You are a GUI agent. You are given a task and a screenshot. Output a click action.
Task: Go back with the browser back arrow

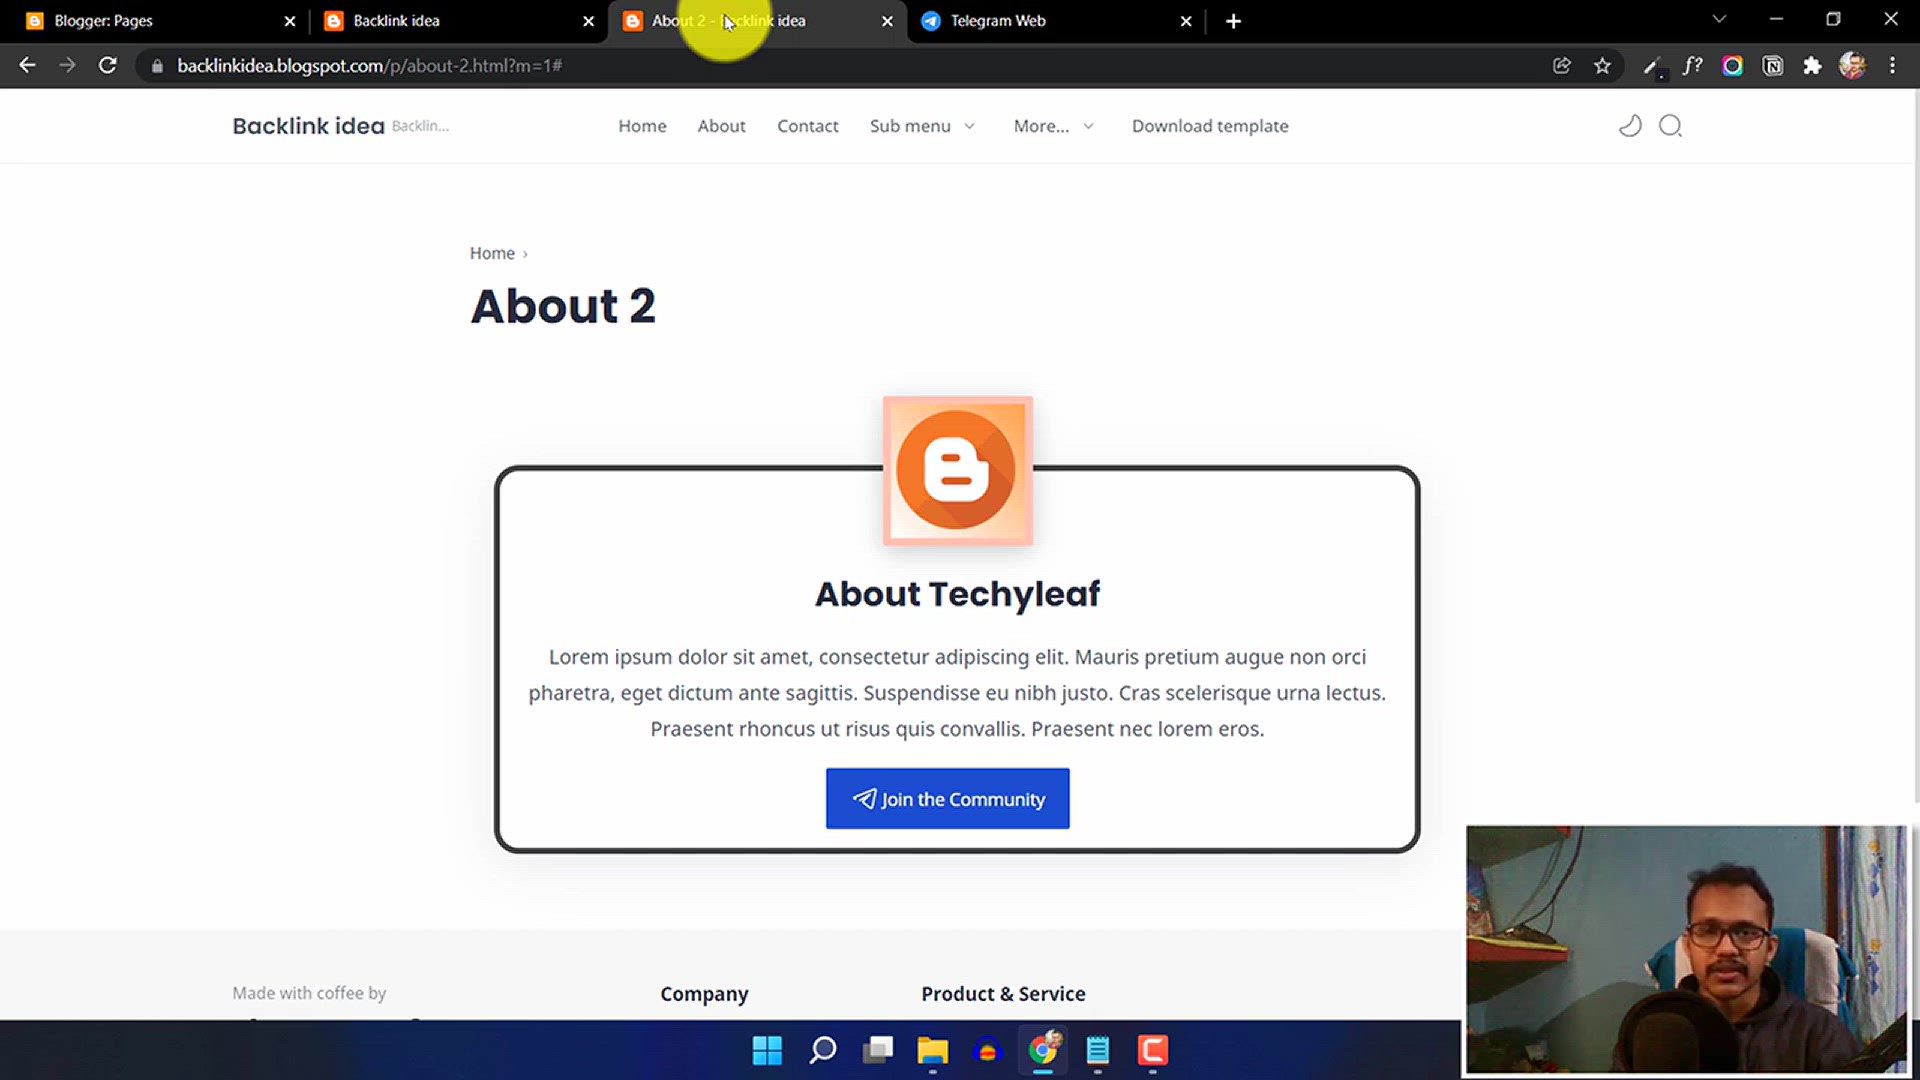27,66
